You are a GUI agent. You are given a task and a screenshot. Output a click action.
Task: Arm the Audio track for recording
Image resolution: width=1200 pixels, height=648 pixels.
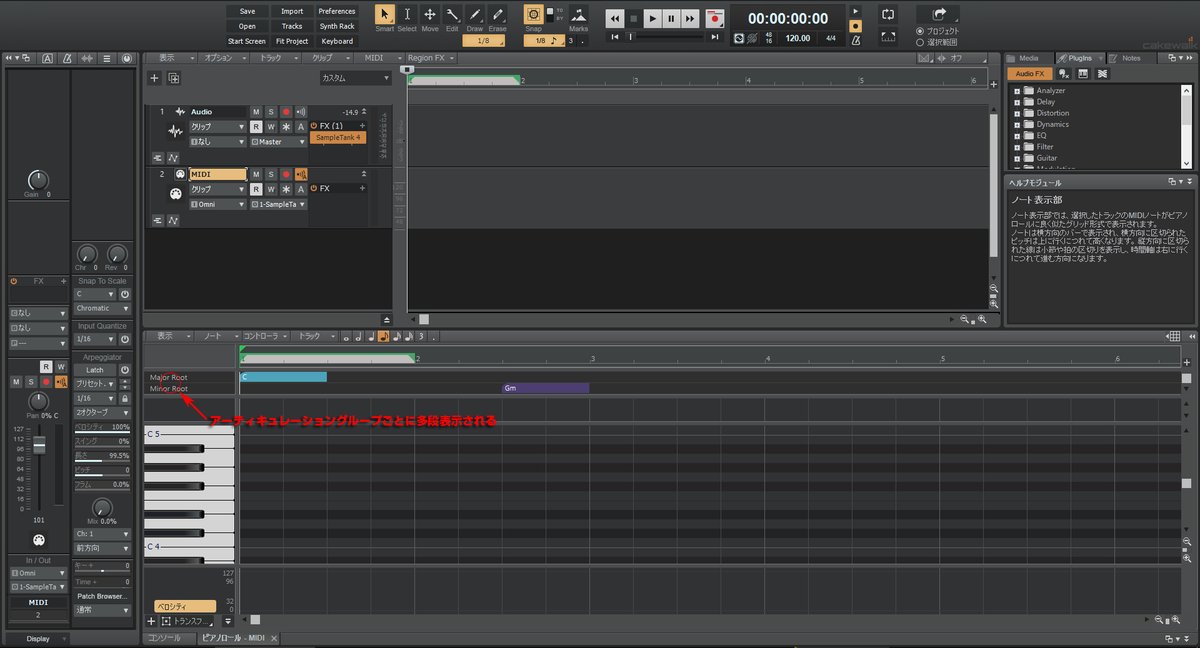tap(286, 112)
